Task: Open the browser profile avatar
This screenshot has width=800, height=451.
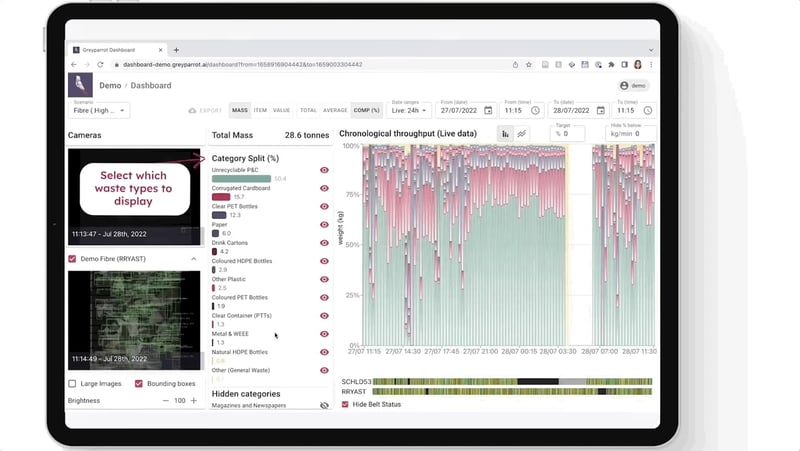Action: [638, 65]
